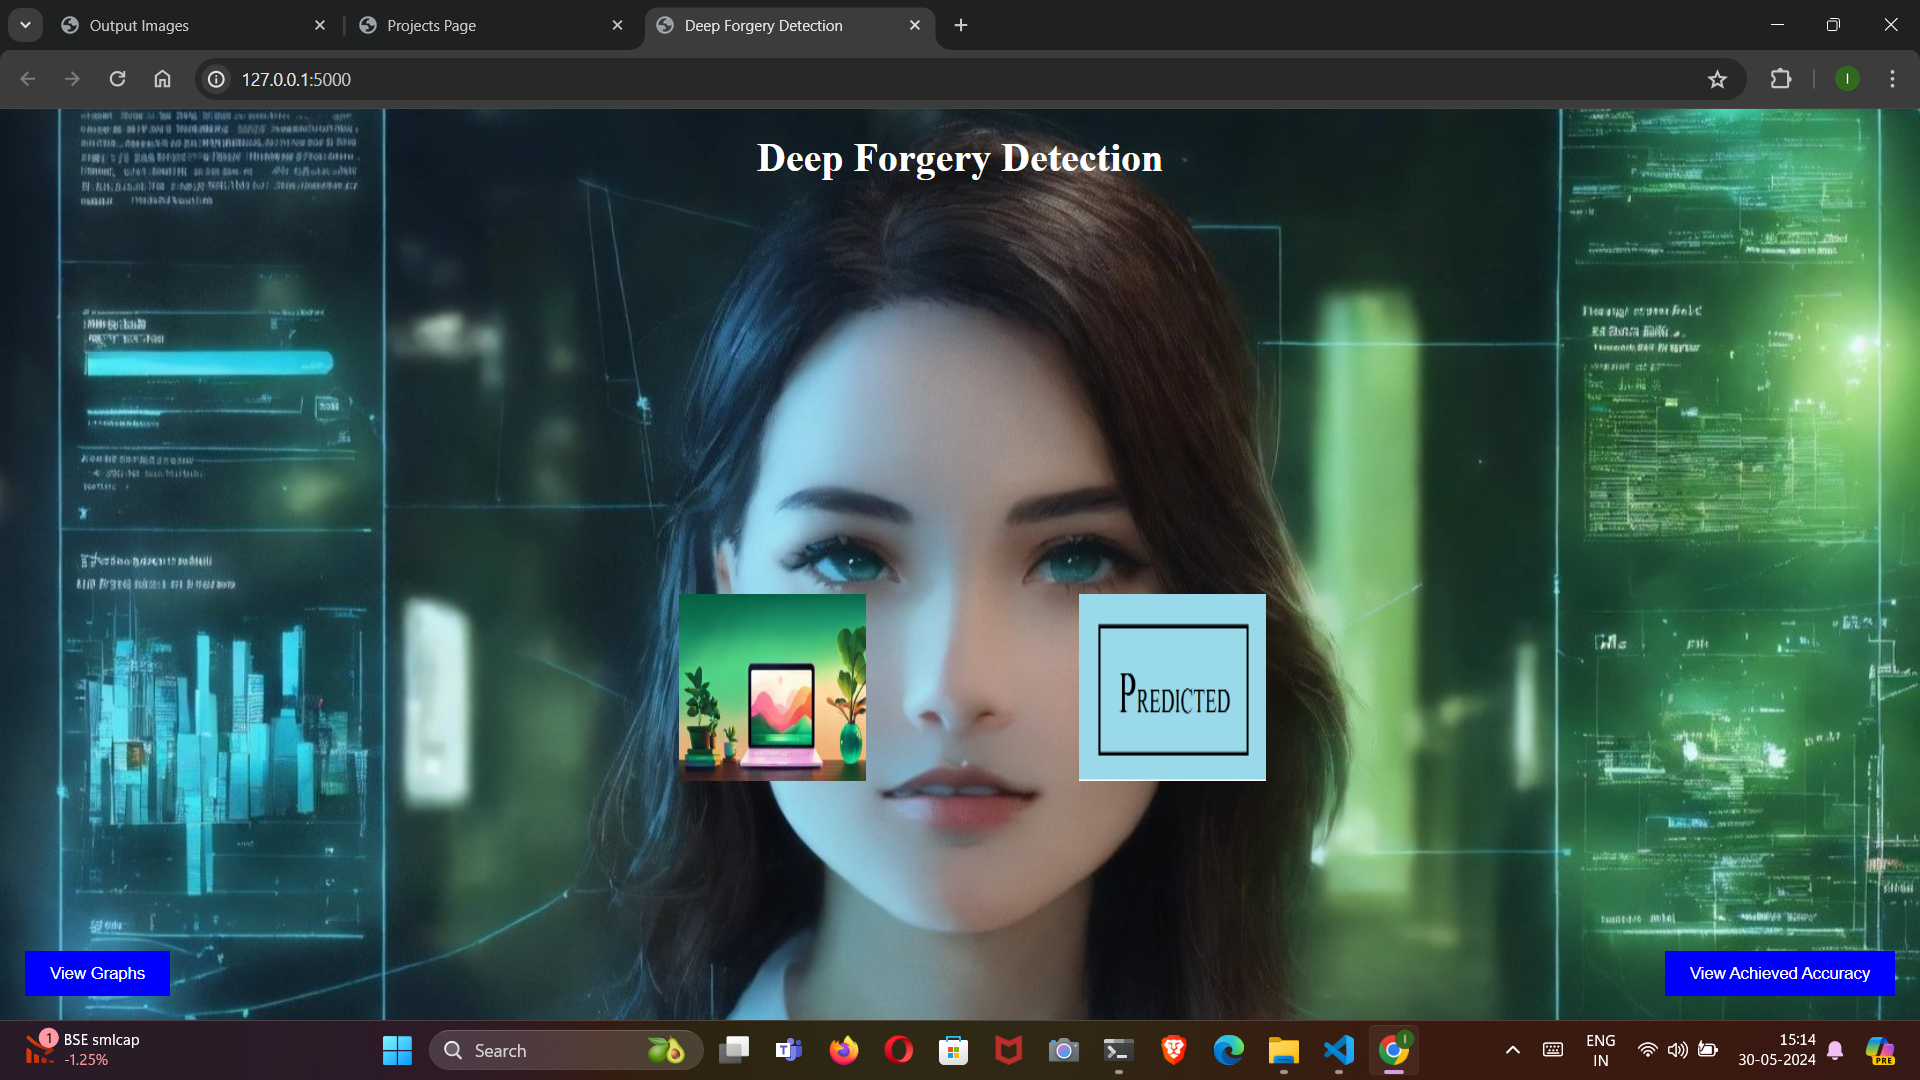Show hidden system tray icons

pos(1512,1050)
